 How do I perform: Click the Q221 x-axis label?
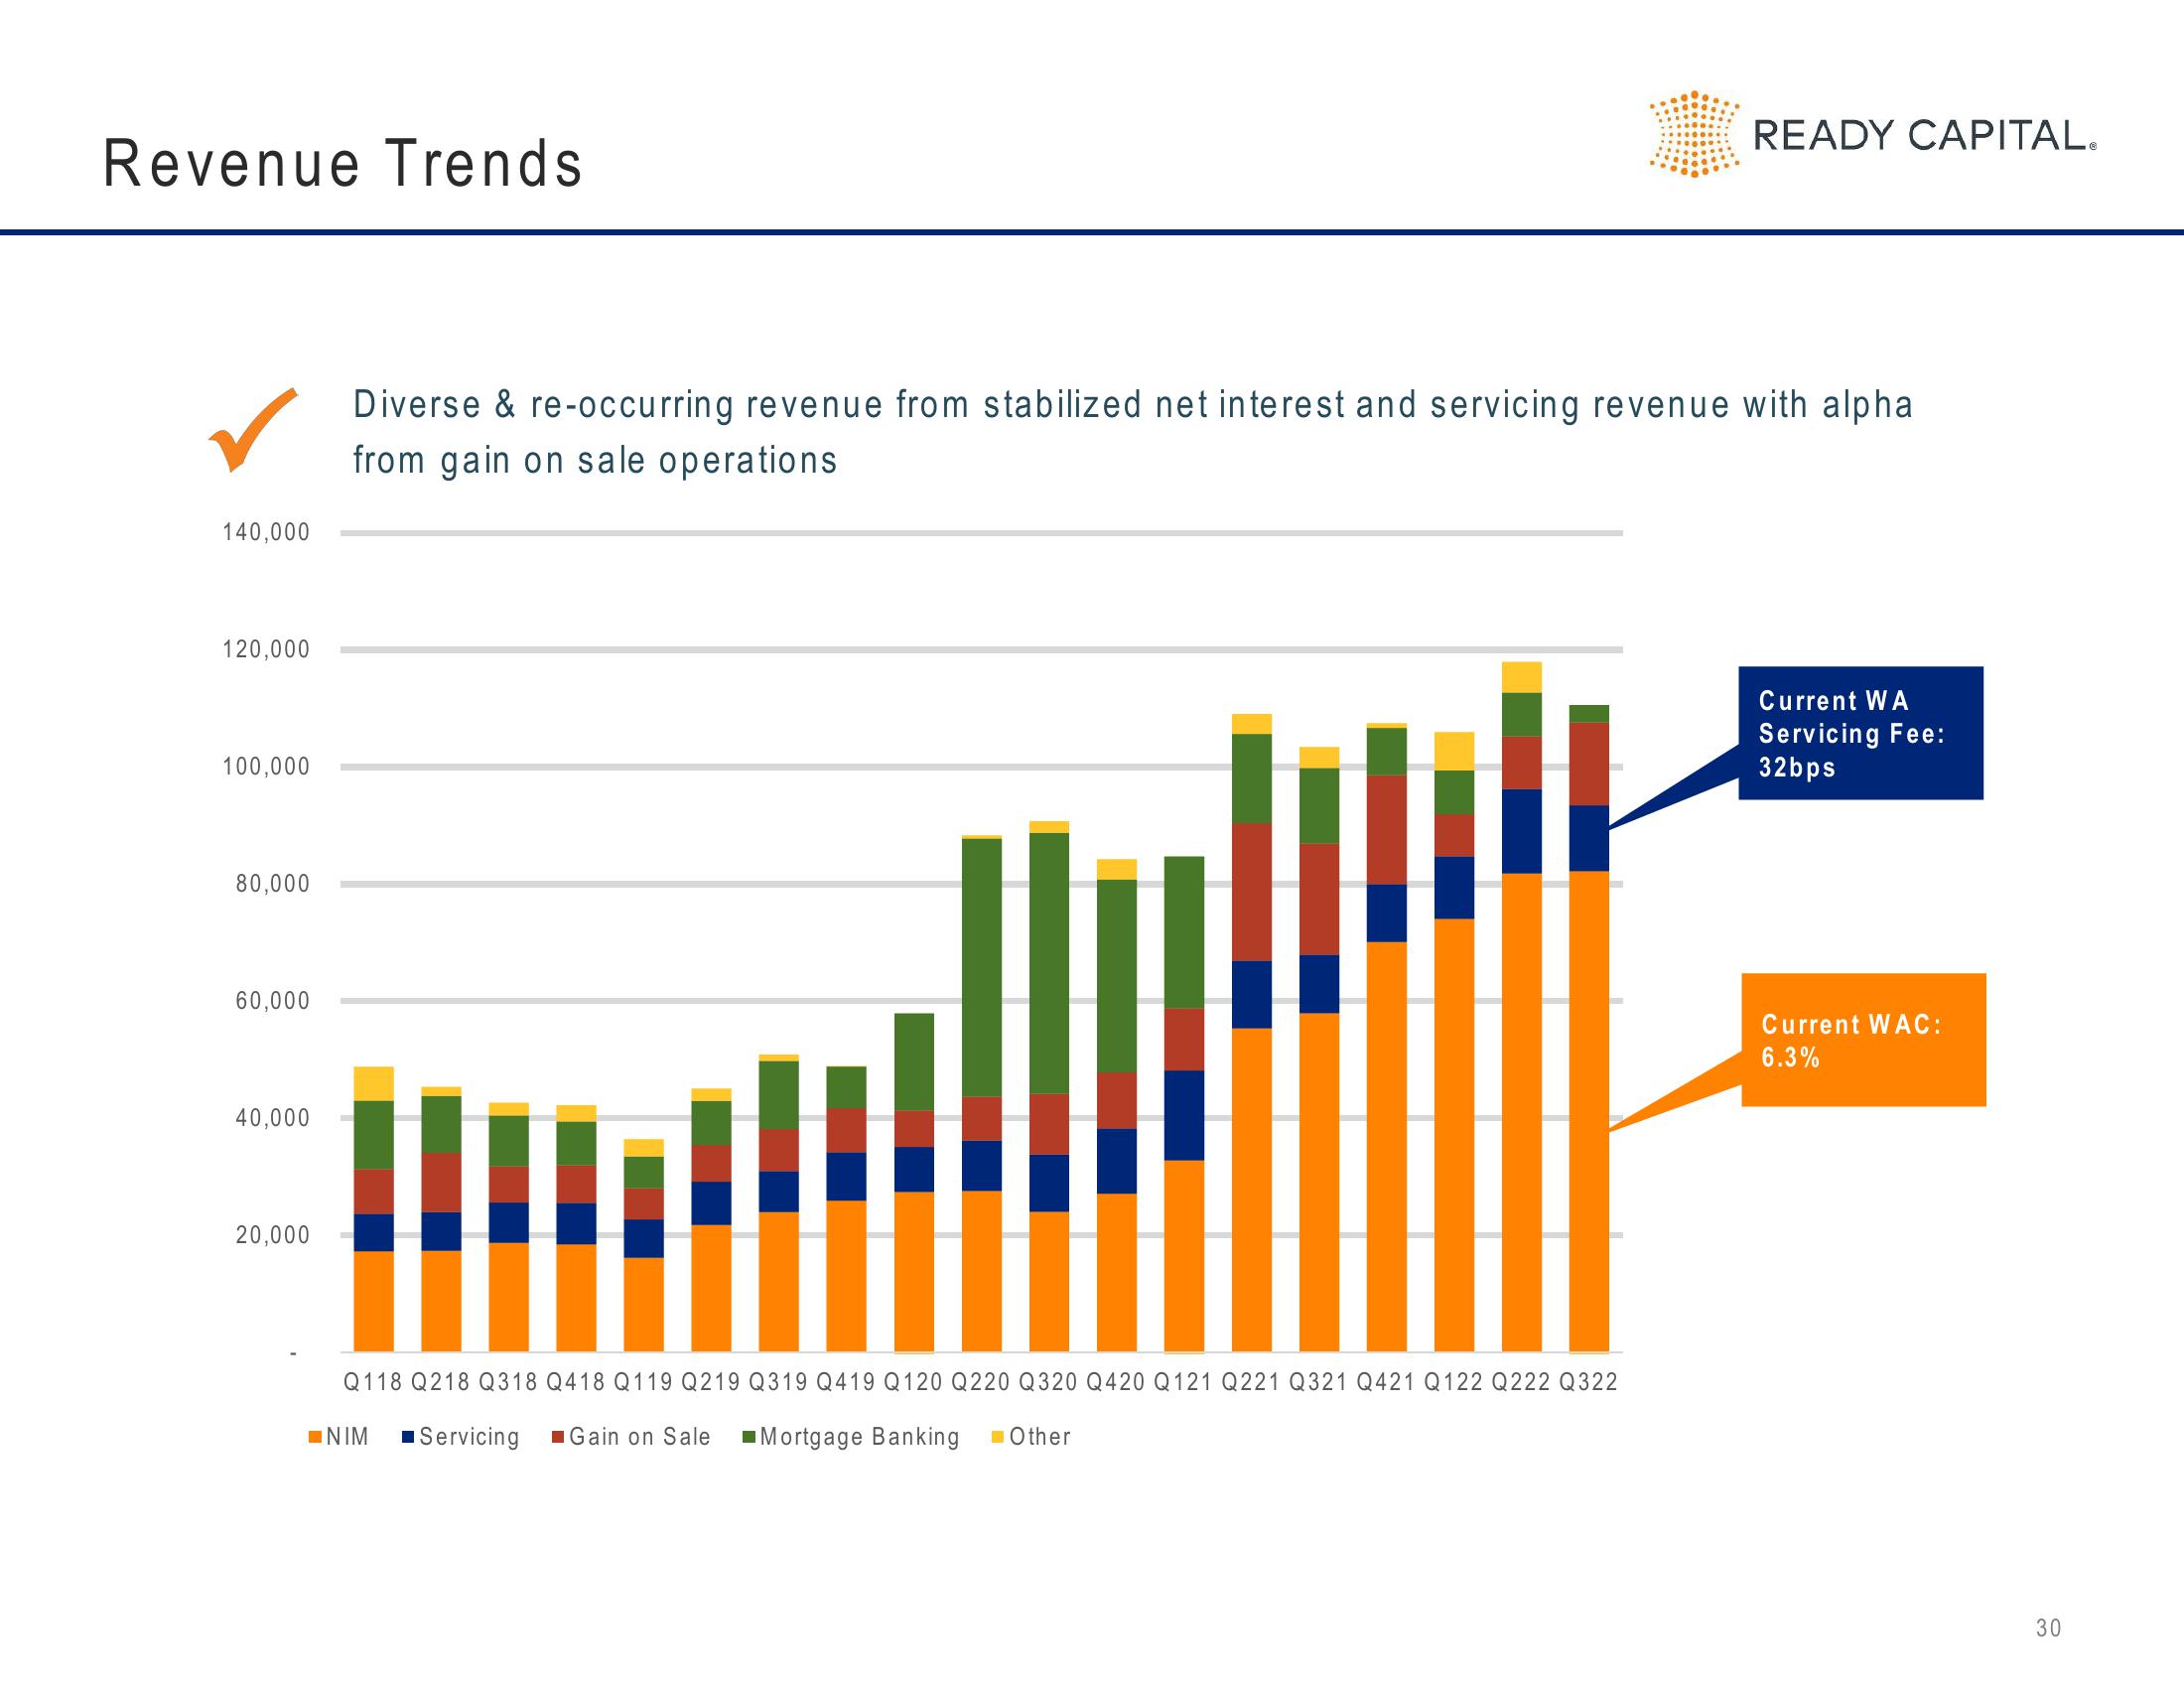1251,1382
